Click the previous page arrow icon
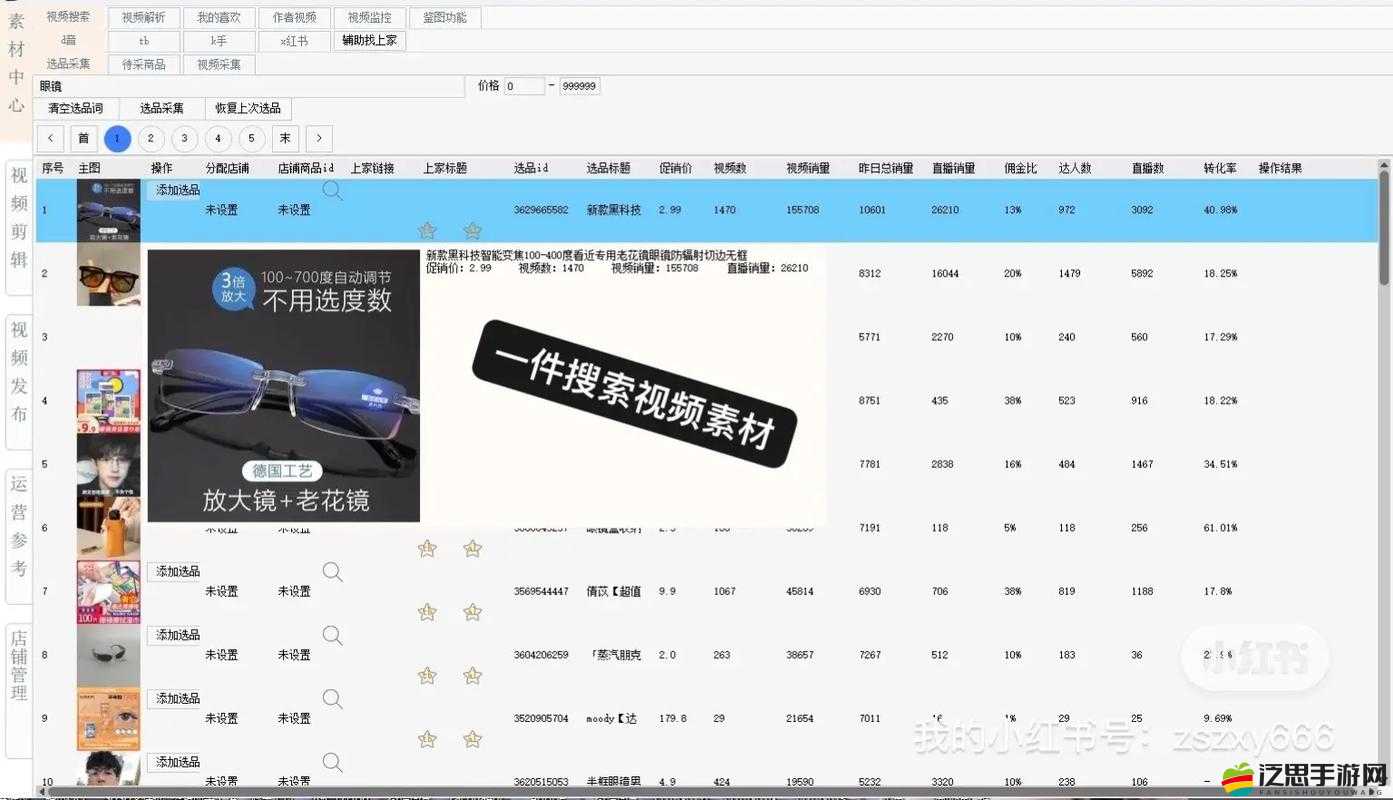This screenshot has width=1393, height=800. click(51, 138)
